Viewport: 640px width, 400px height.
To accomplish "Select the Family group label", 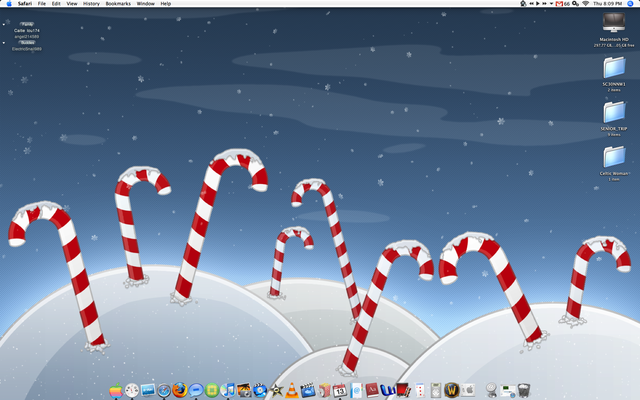I will tap(27, 24).
